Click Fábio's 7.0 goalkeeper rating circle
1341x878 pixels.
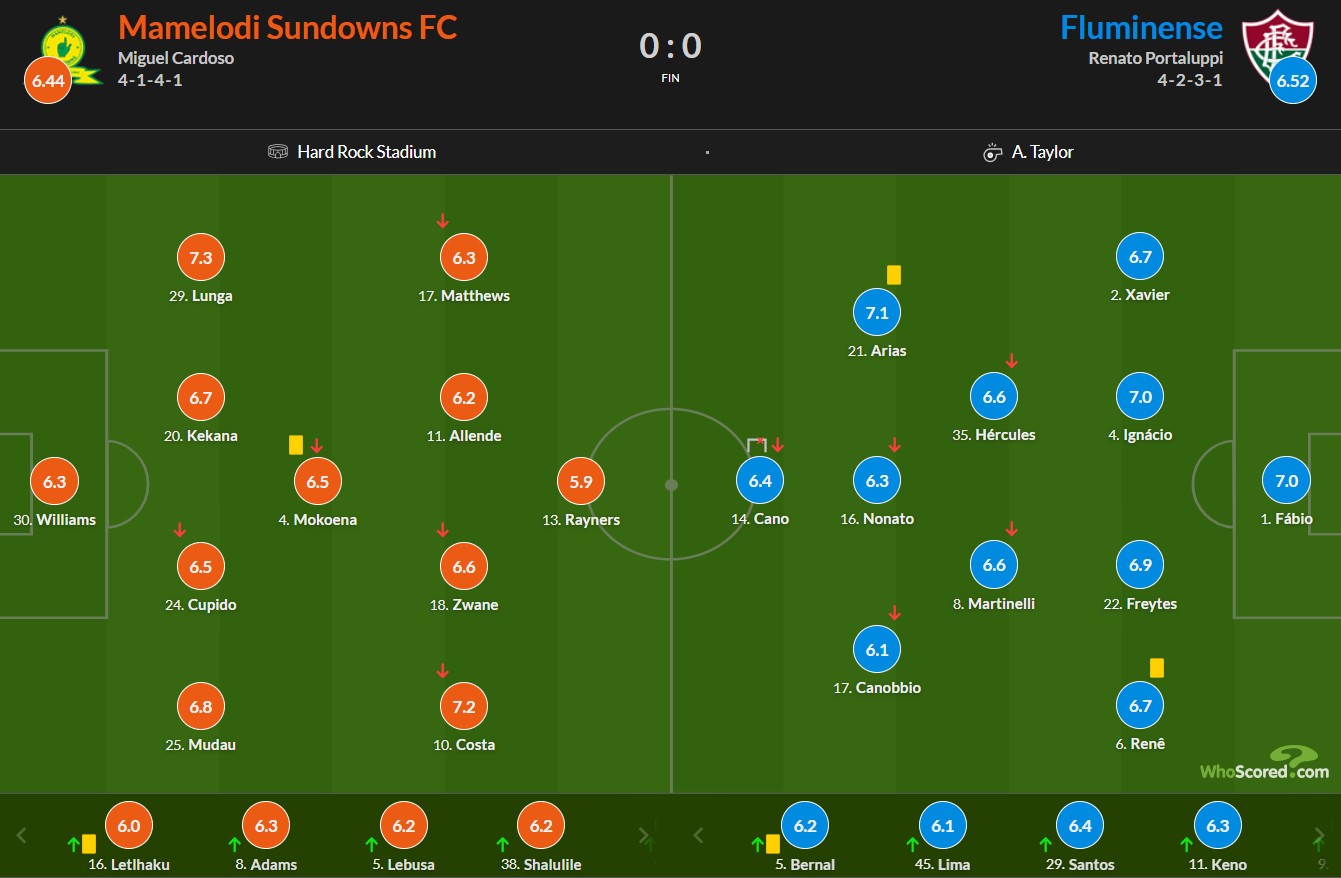point(1287,481)
